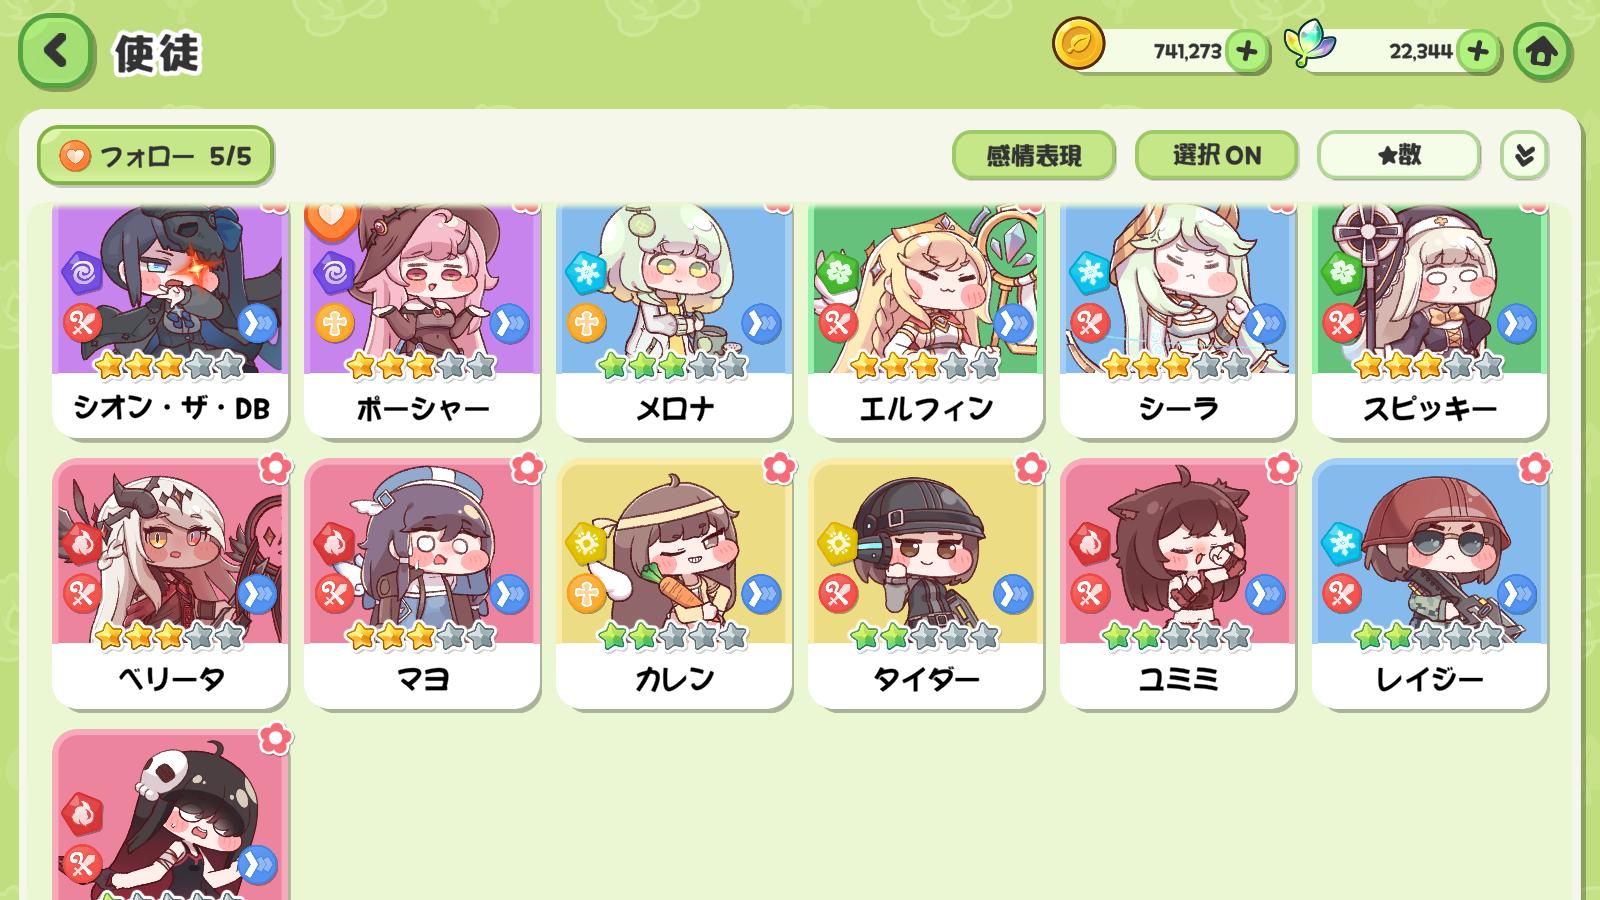
Task: Select the マヨ character card
Action: [422, 584]
